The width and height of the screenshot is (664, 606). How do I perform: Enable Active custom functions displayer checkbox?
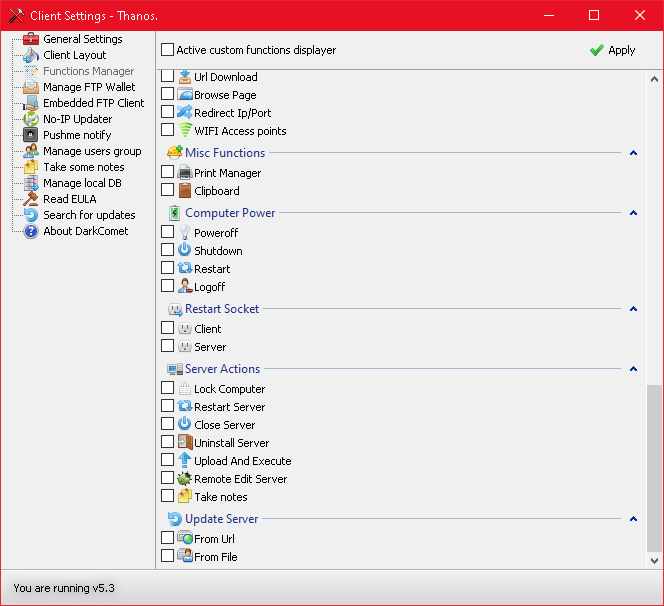tap(167, 50)
